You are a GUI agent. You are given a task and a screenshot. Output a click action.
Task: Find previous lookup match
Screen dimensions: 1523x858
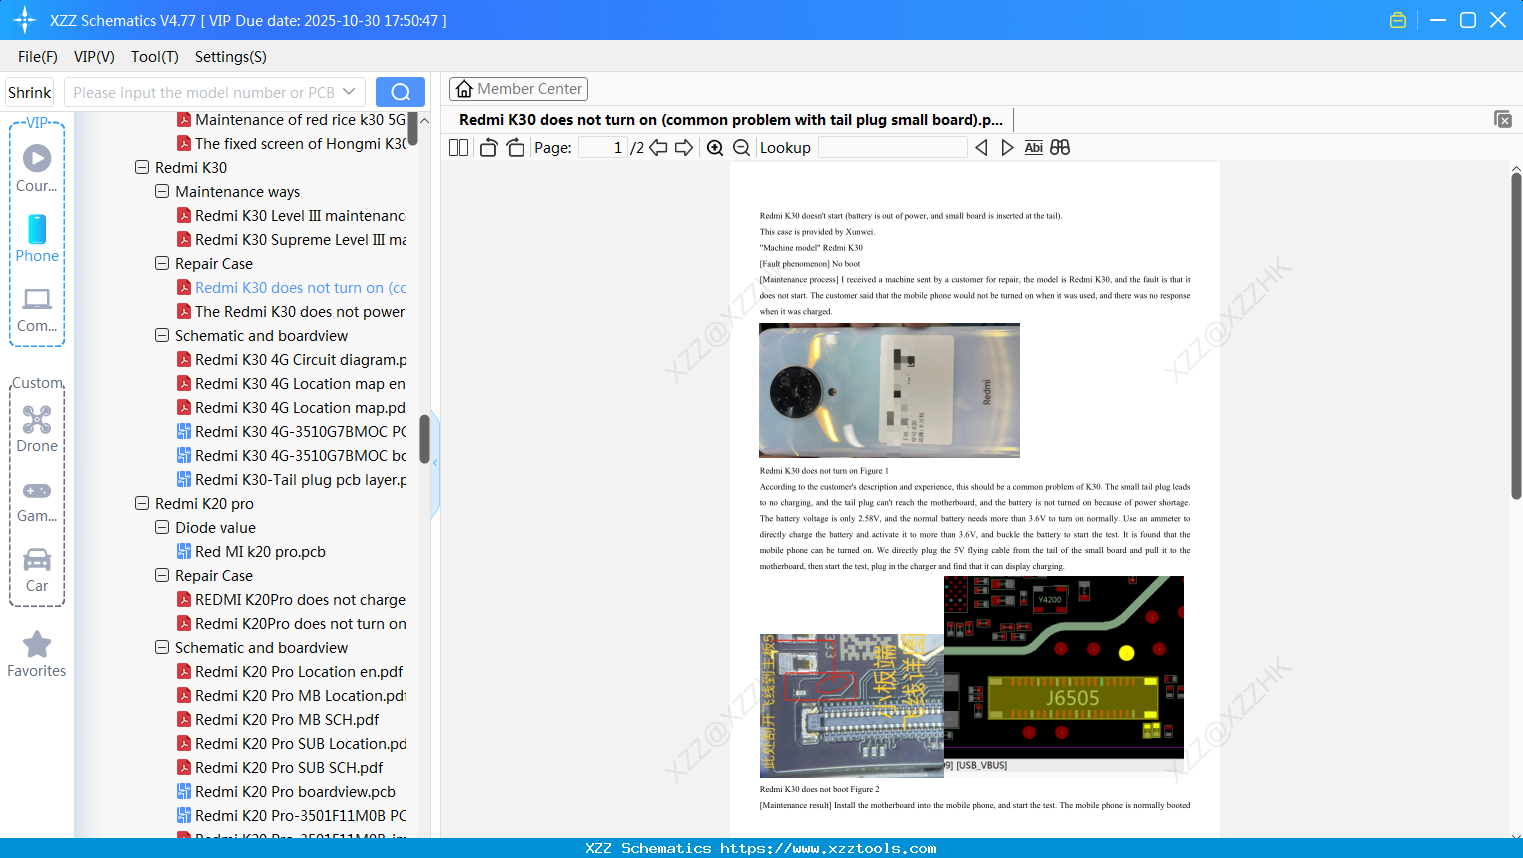(981, 148)
